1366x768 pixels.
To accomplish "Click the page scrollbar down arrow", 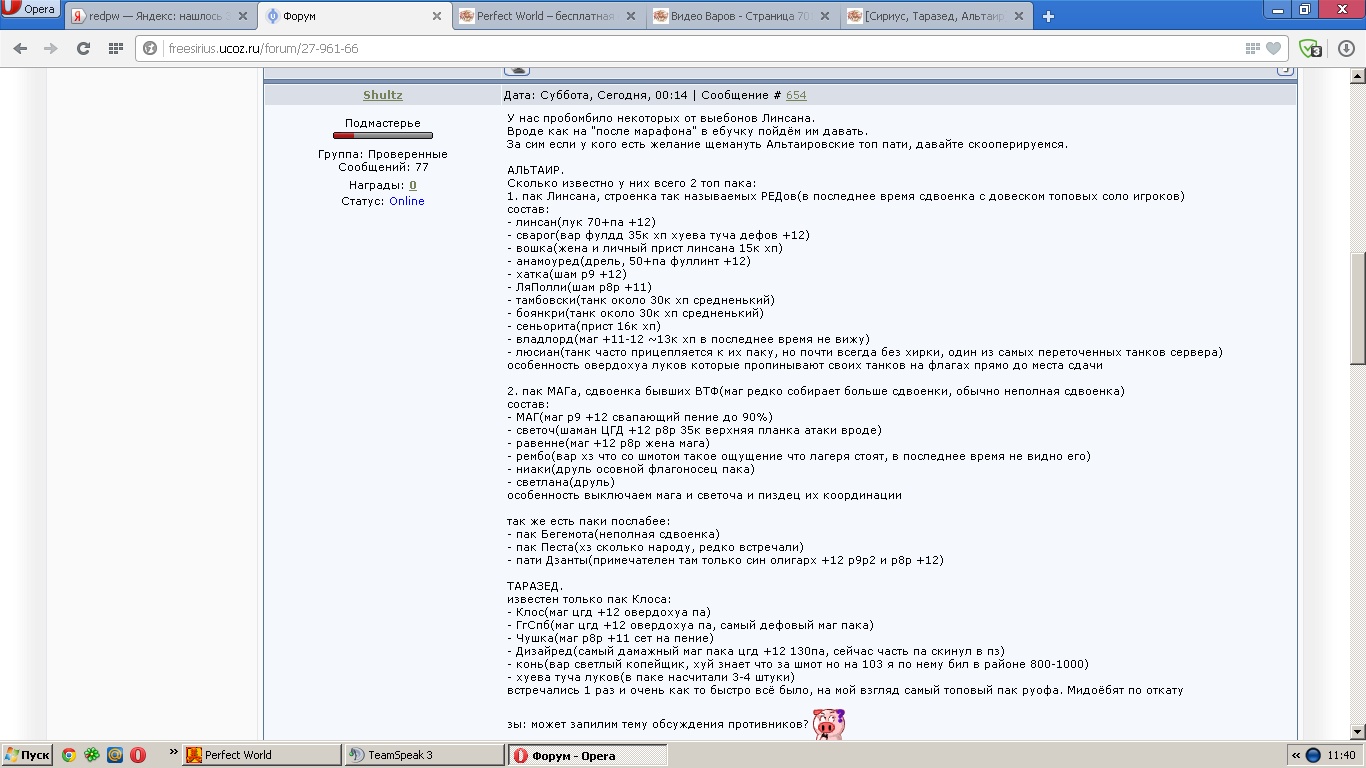I will (x=1357, y=732).
